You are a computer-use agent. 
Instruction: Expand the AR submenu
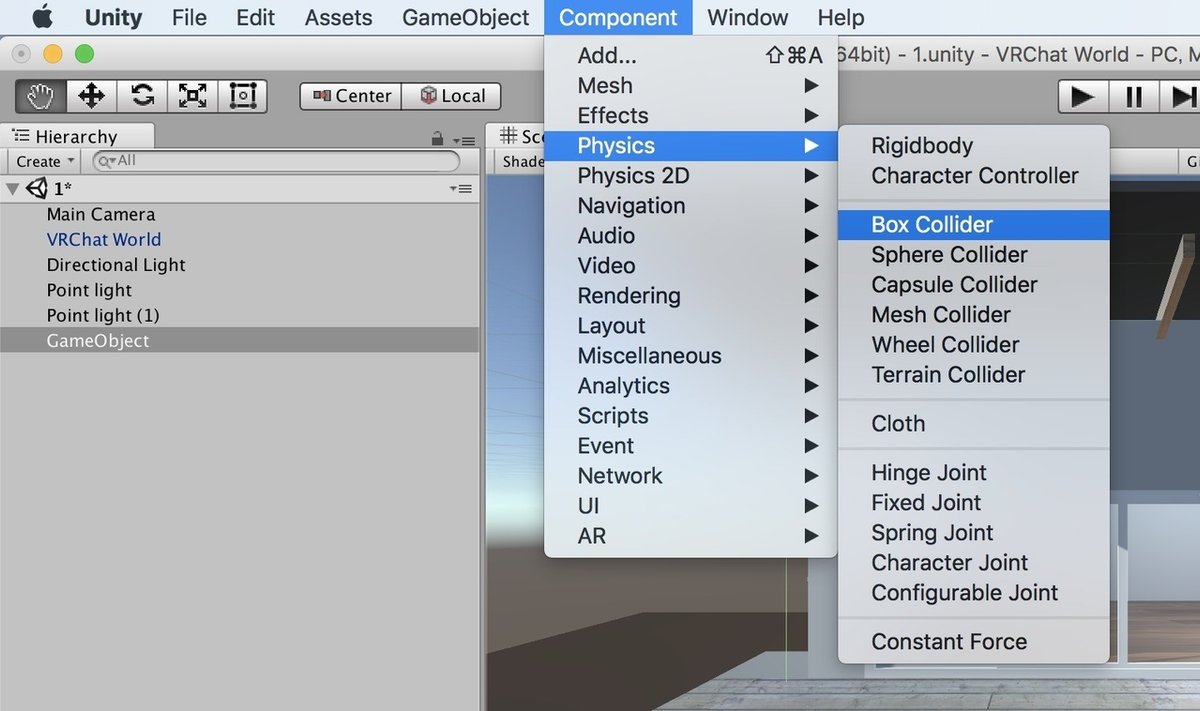690,536
